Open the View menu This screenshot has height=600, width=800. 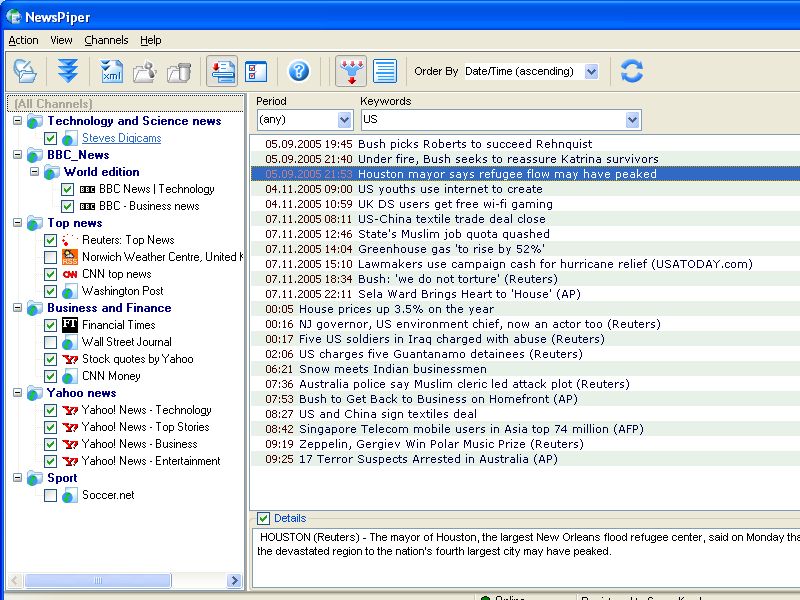pyautogui.click(x=61, y=40)
